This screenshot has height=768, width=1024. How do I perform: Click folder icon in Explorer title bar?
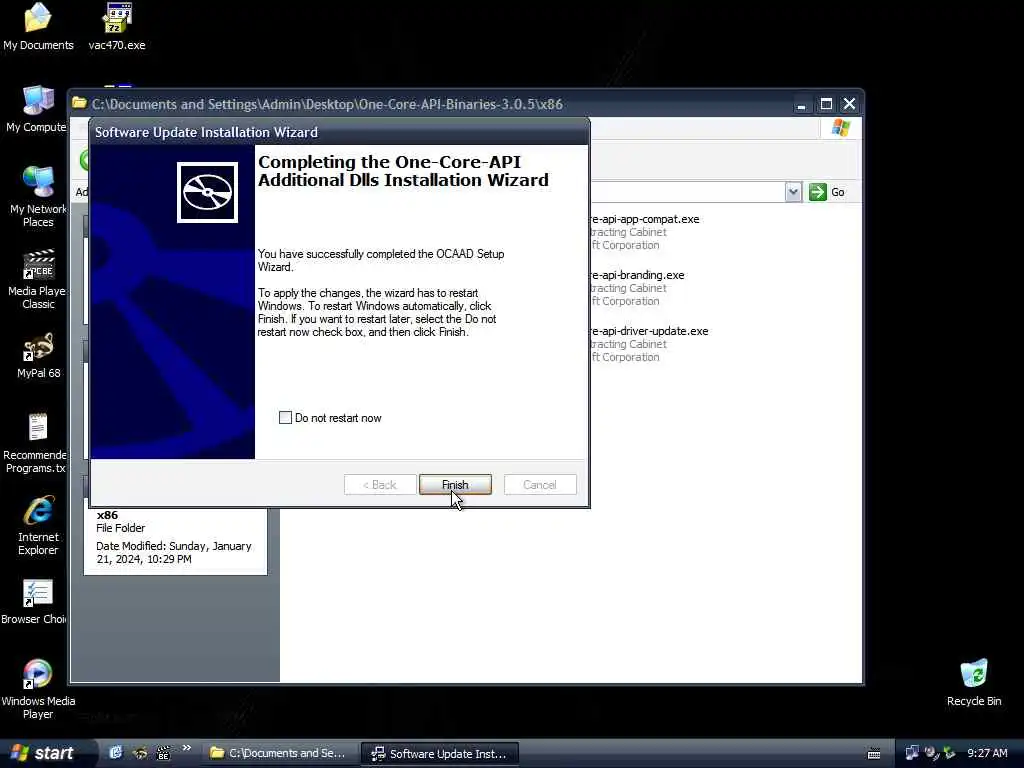click(x=79, y=103)
